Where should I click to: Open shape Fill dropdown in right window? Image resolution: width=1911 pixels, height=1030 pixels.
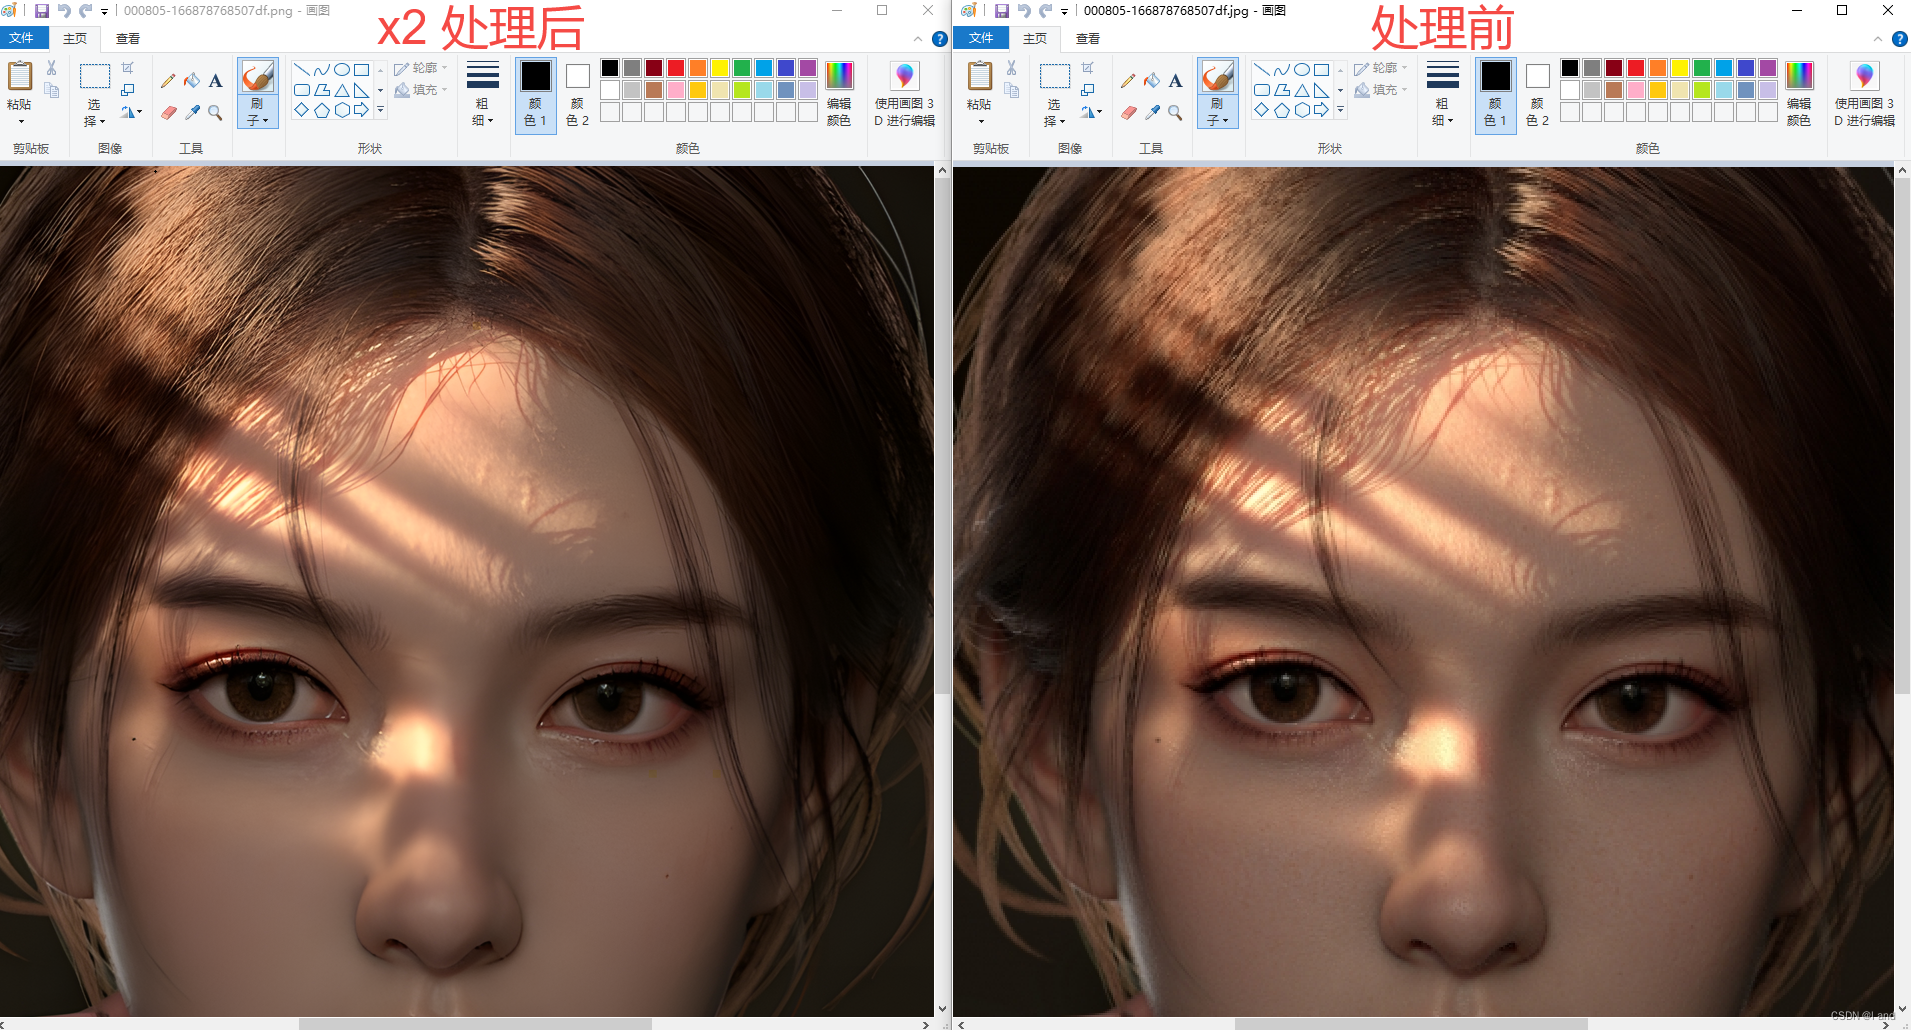point(1380,90)
